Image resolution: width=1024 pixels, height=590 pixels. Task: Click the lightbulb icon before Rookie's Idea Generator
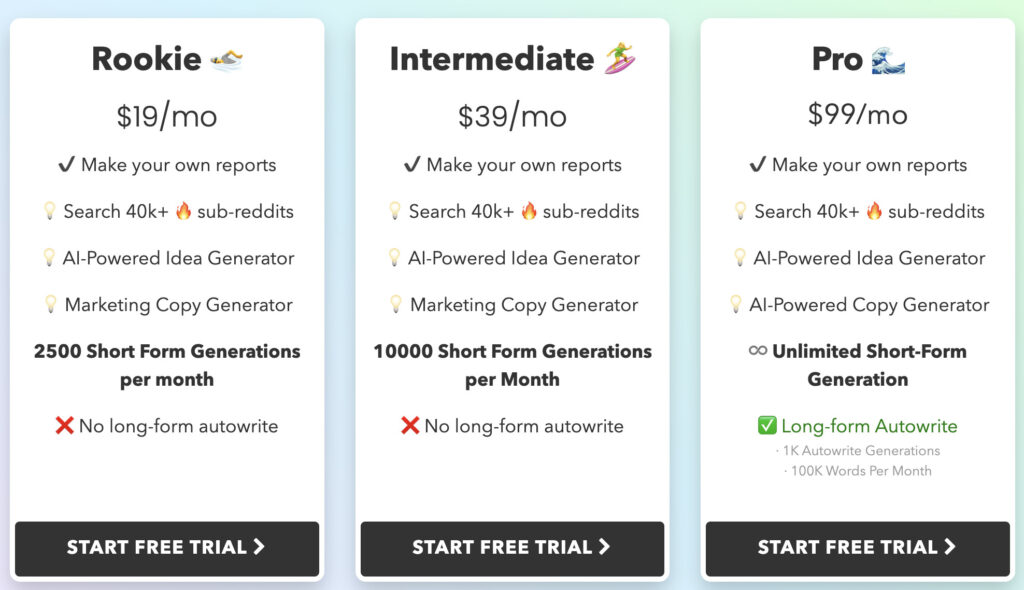48,258
